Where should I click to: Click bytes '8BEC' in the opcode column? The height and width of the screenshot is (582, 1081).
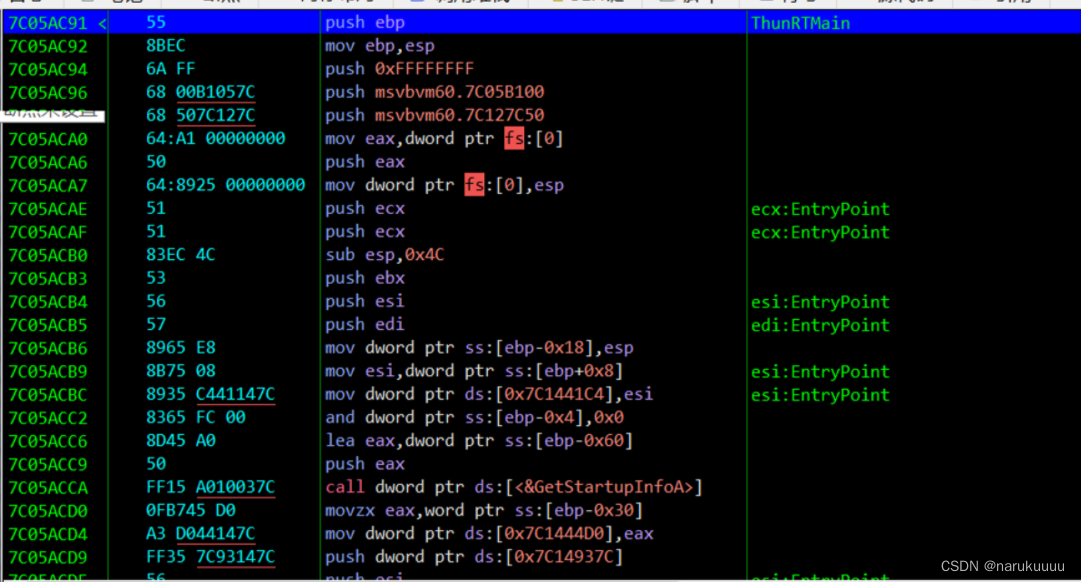[165, 46]
